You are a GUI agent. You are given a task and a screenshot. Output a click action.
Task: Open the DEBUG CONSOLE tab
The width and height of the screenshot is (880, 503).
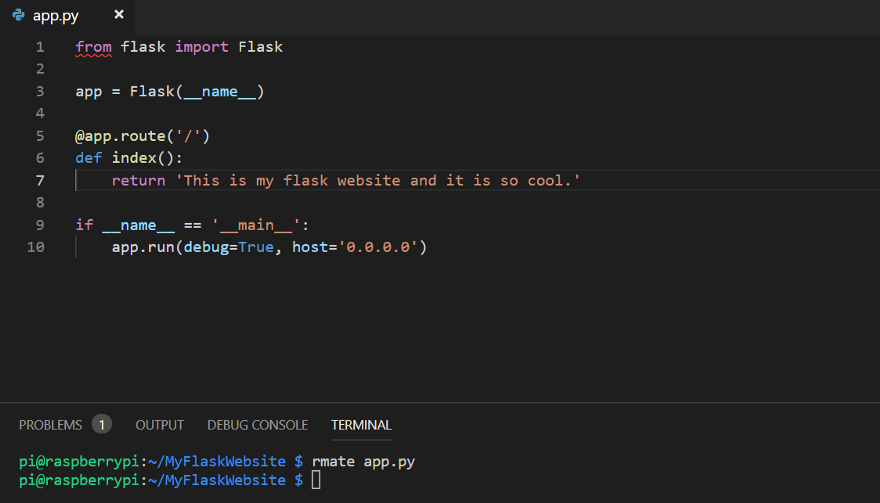(x=257, y=425)
